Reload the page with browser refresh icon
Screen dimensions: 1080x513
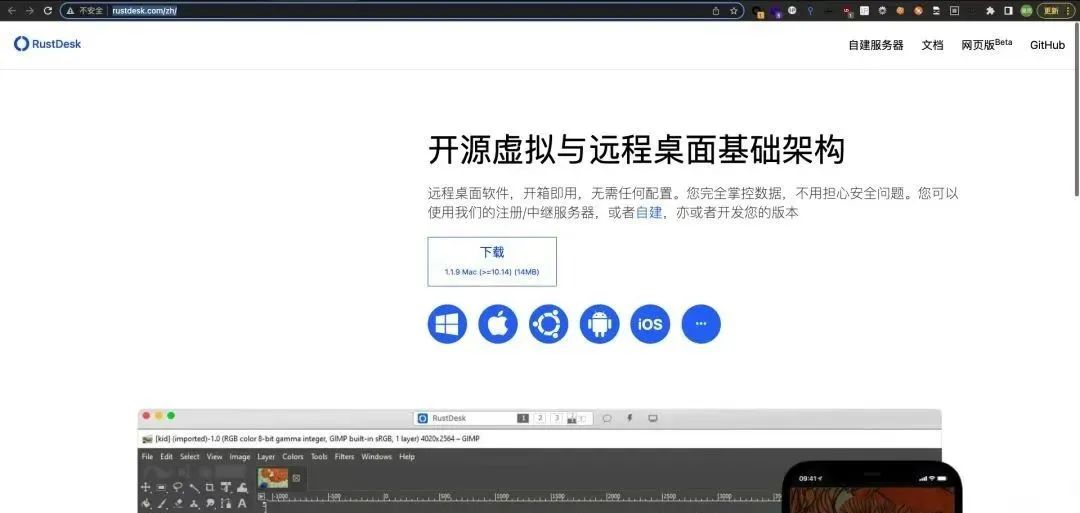(48, 10)
